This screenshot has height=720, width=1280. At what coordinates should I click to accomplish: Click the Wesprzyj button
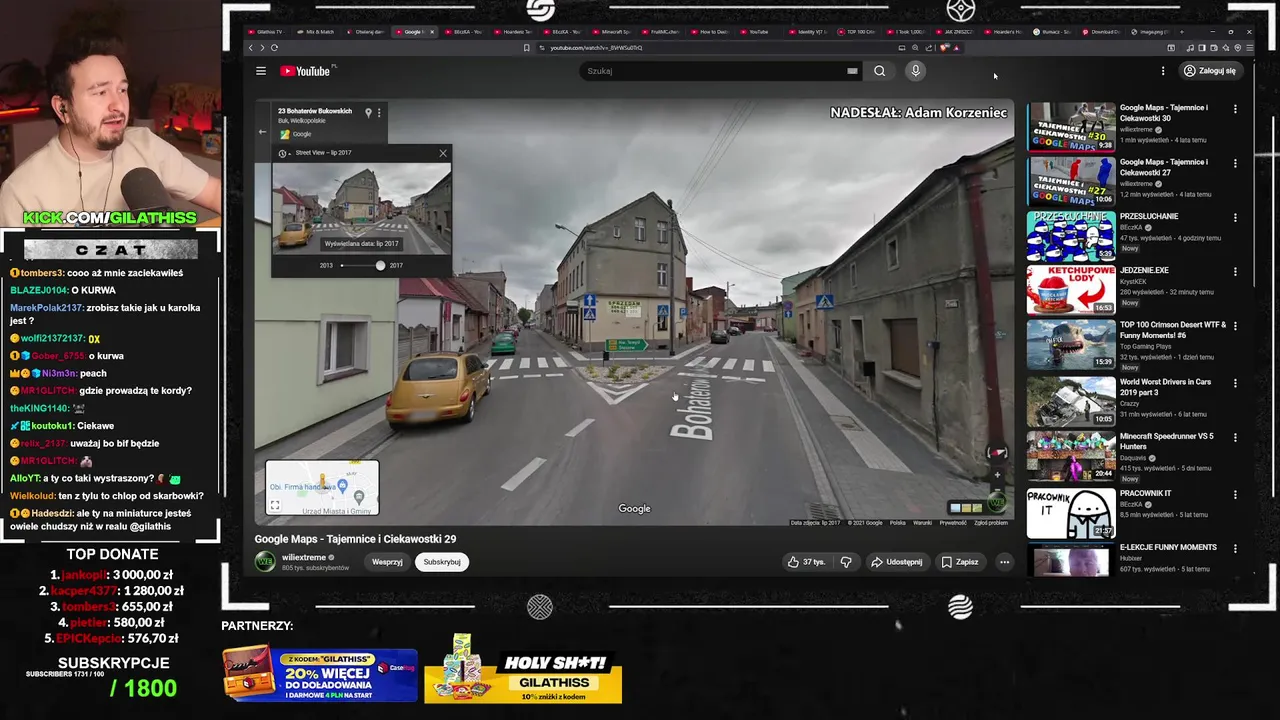pyautogui.click(x=387, y=562)
